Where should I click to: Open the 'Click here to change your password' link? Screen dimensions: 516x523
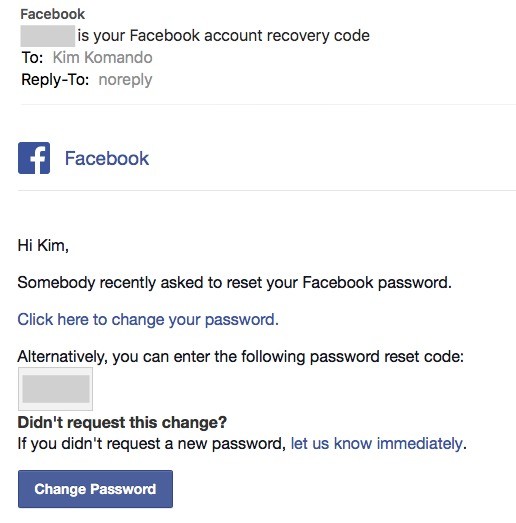point(148,320)
